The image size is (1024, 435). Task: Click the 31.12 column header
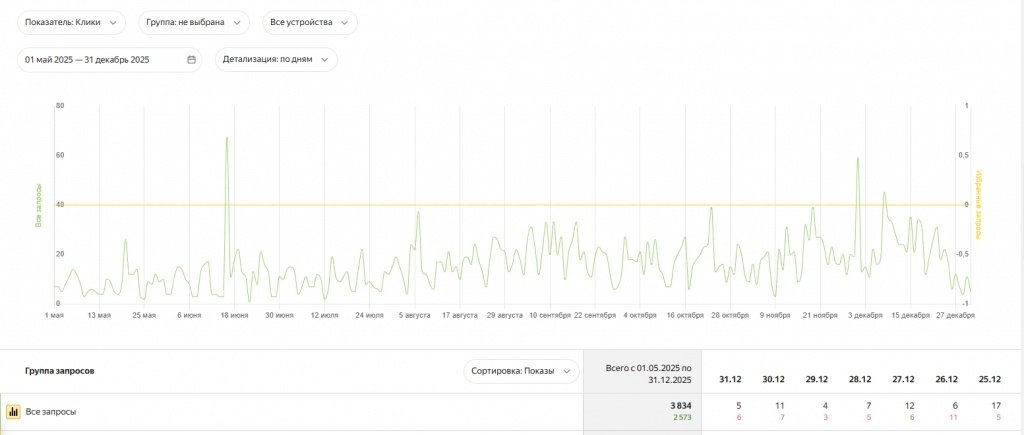[730, 379]
